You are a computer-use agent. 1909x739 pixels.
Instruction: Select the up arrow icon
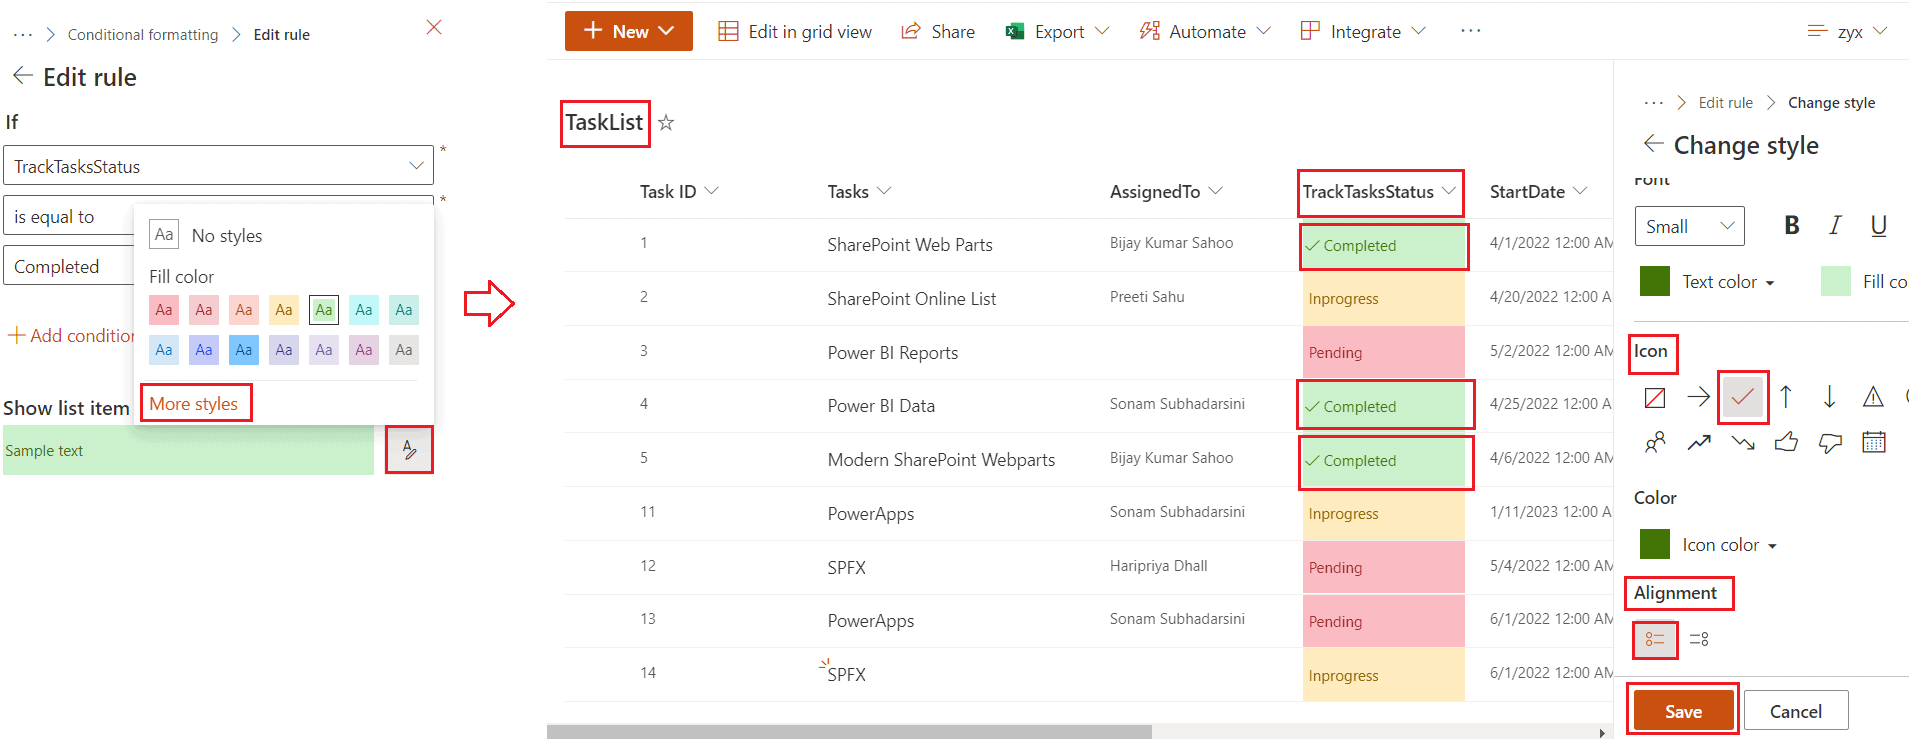[x=1786, y=398]
